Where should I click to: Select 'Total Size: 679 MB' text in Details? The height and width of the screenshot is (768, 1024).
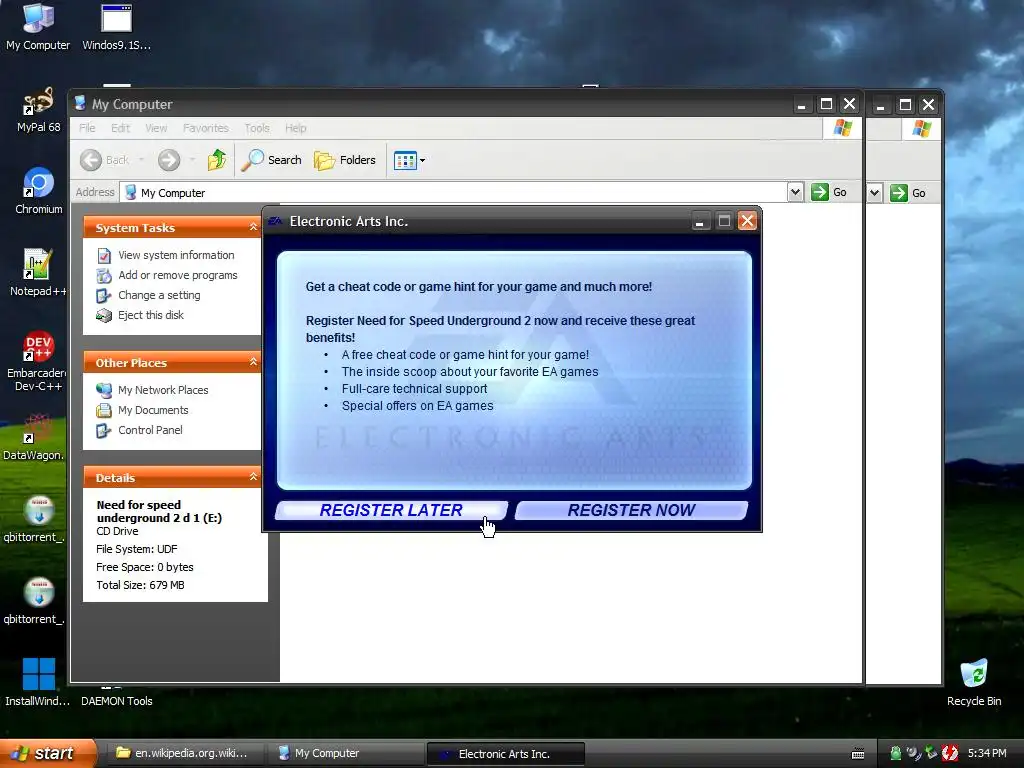140,585
